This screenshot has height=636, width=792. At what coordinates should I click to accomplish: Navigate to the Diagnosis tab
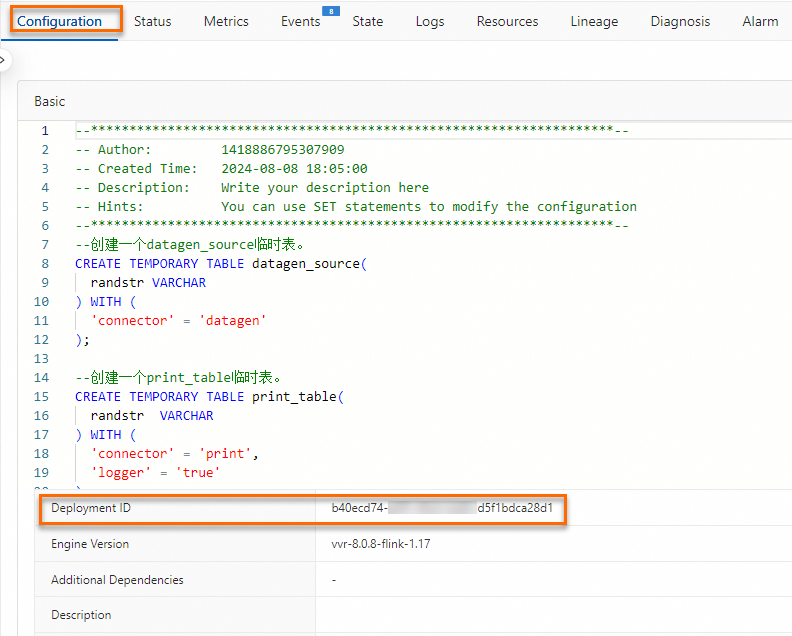click(x=680, y=21)
